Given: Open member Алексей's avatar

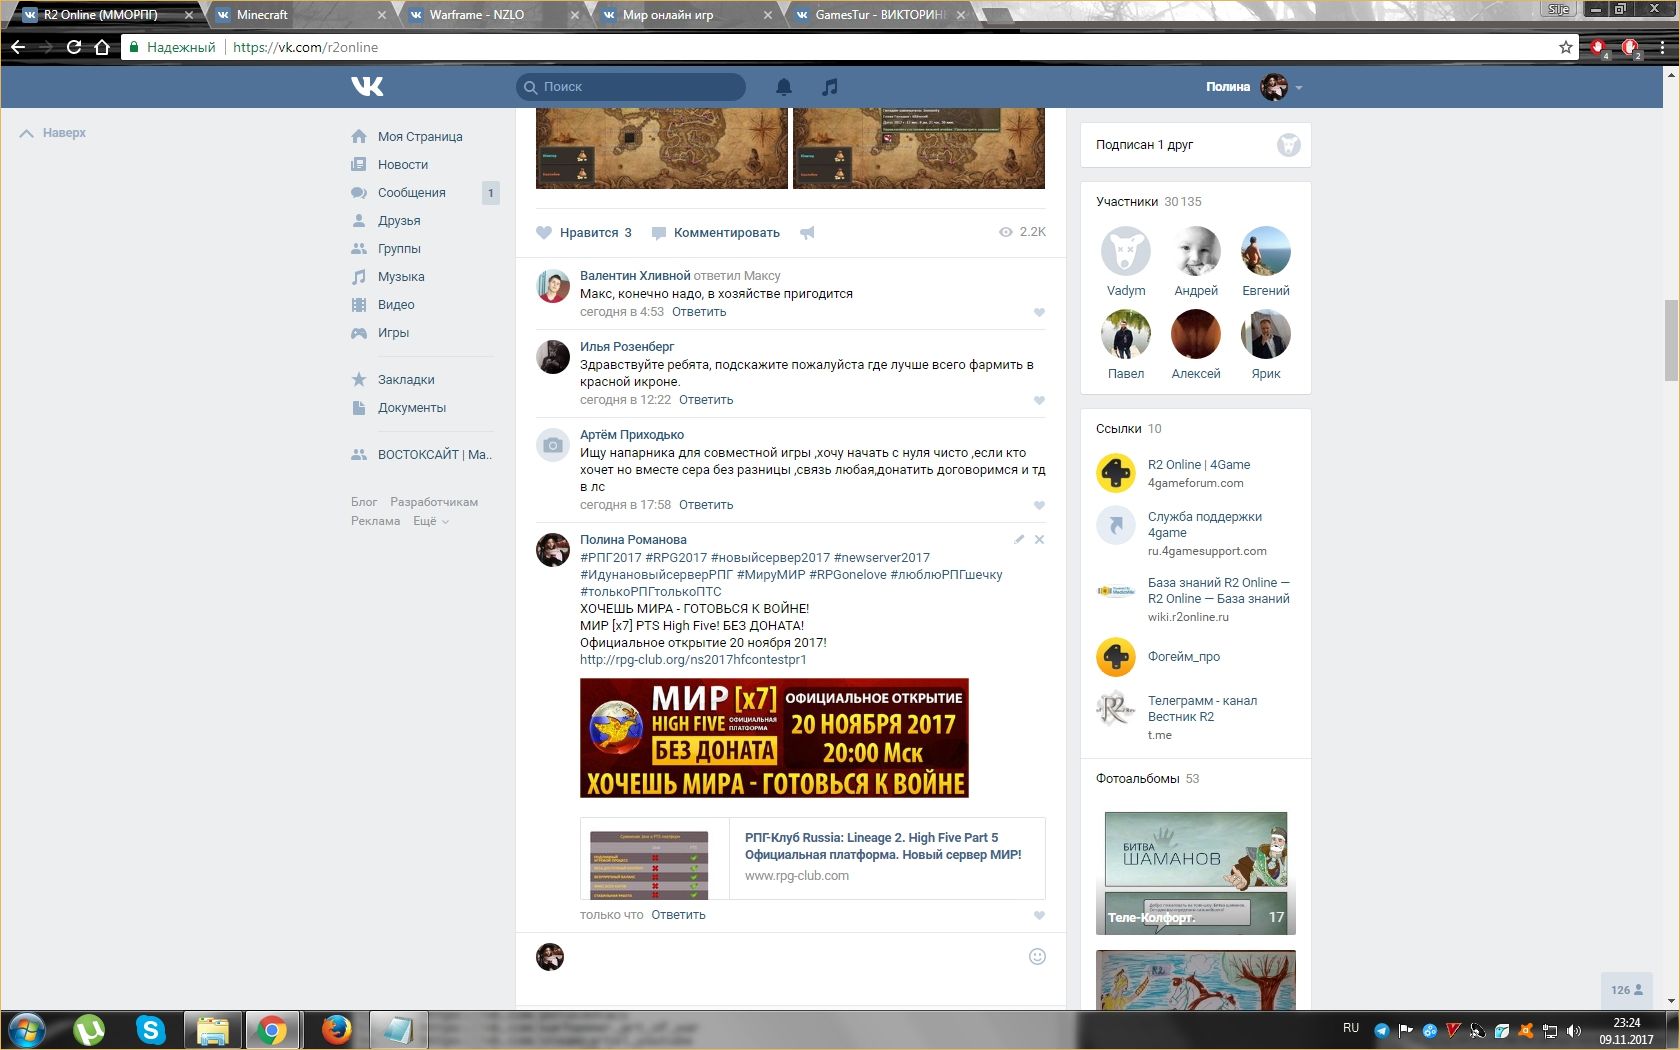Looking at the screenshot, I should (1196, 334).
